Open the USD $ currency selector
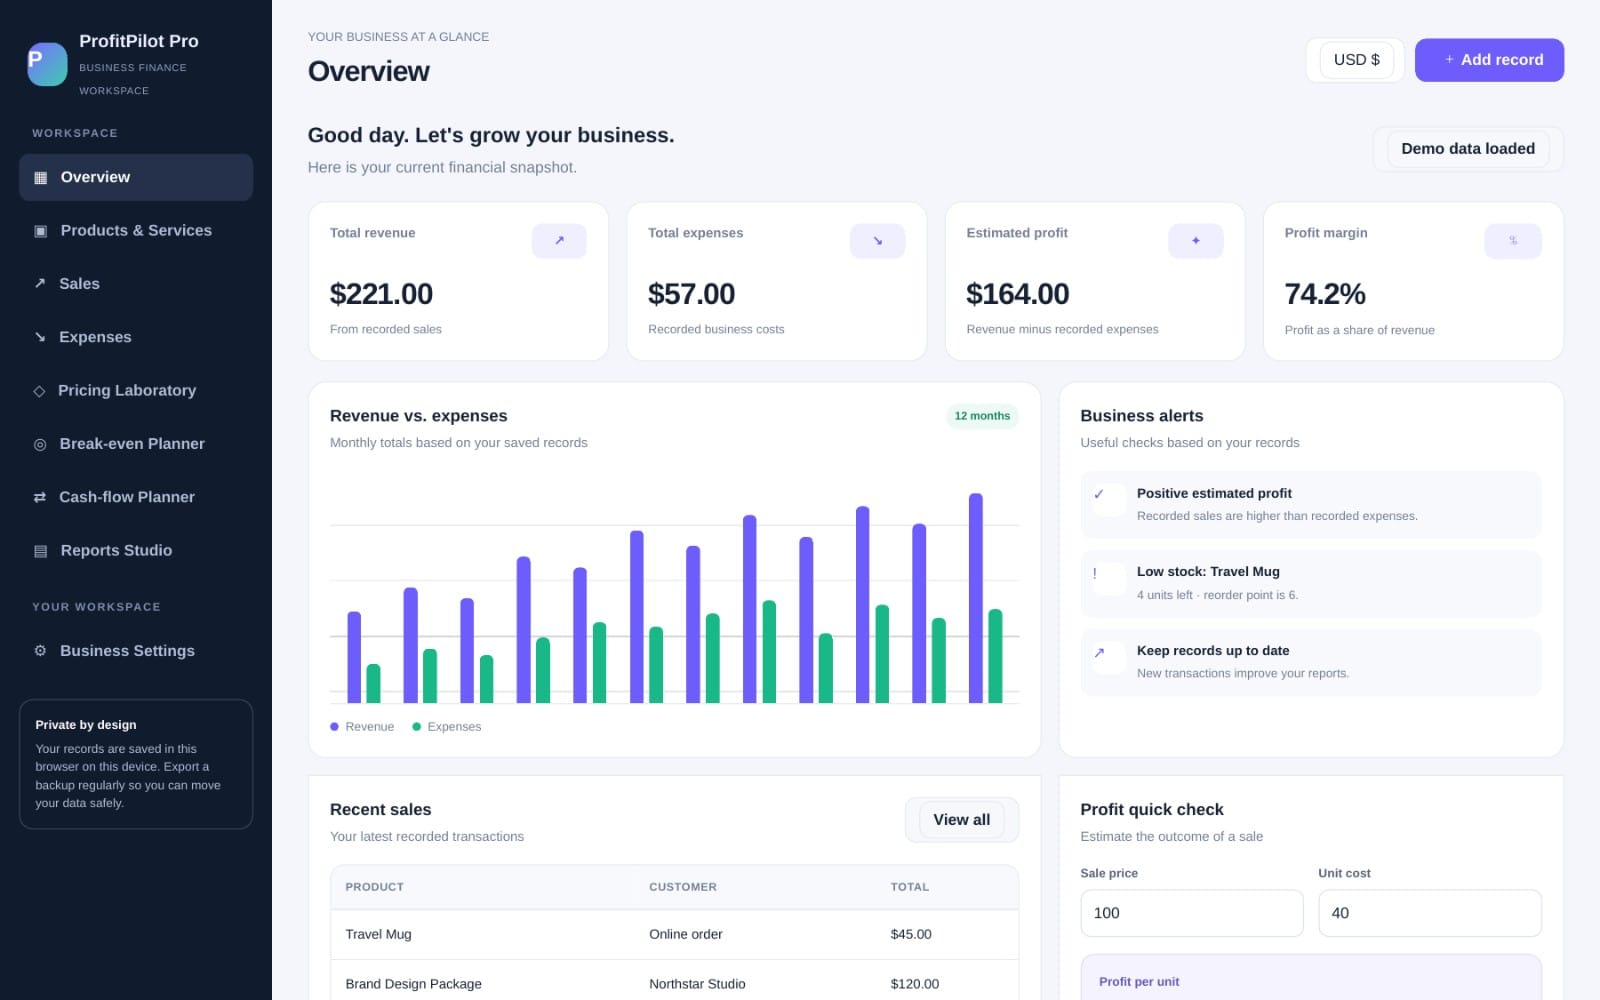Image resolution: width=1600 pixels, height=1000 pixels. click(1356, 60)
